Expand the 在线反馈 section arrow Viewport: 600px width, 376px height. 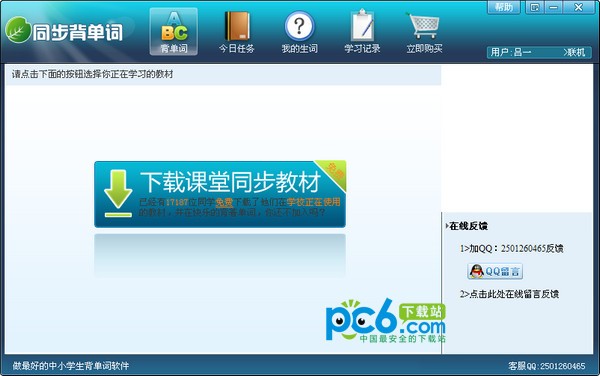pyautogui.click(x=447, y=226)
